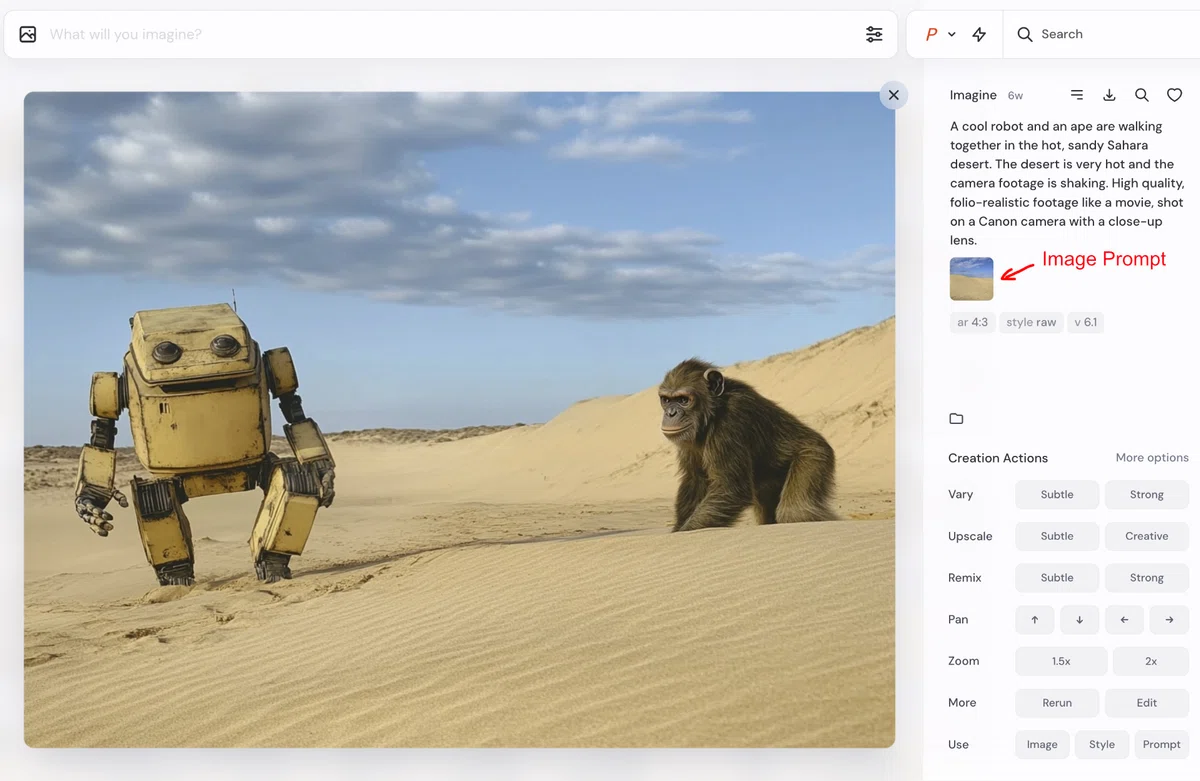Download the image using the download icon
Image resolution: width=1200 pixels, height=781 pixels.
[1109, 95]
